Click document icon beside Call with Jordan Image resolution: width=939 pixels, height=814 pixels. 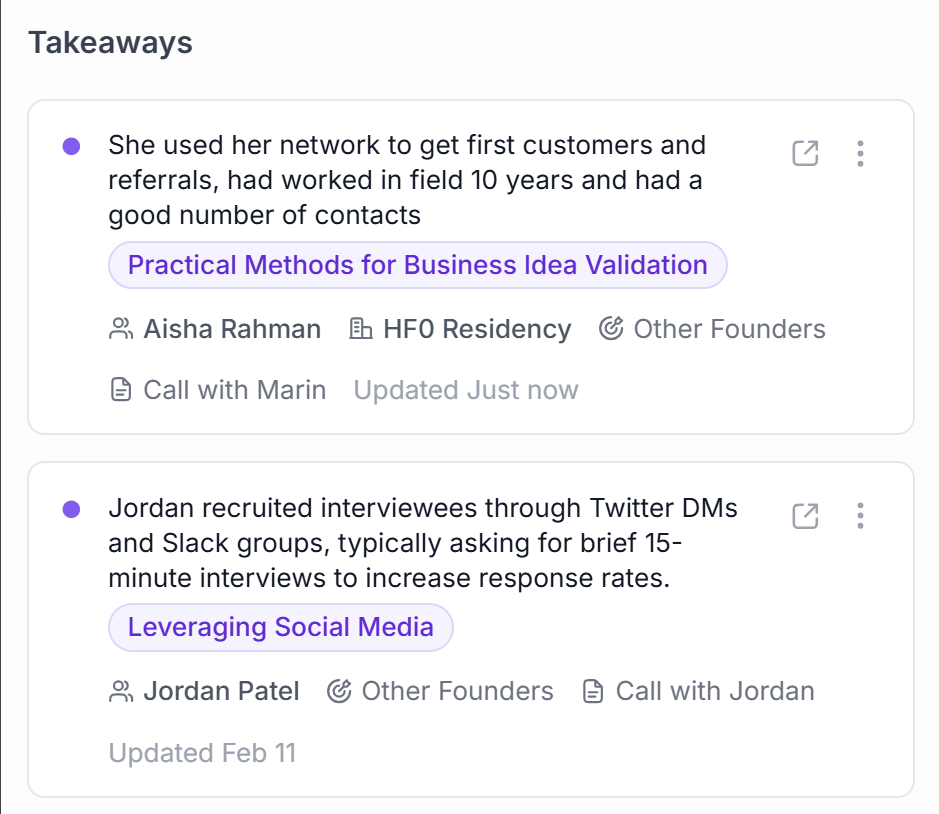[593, 691]
